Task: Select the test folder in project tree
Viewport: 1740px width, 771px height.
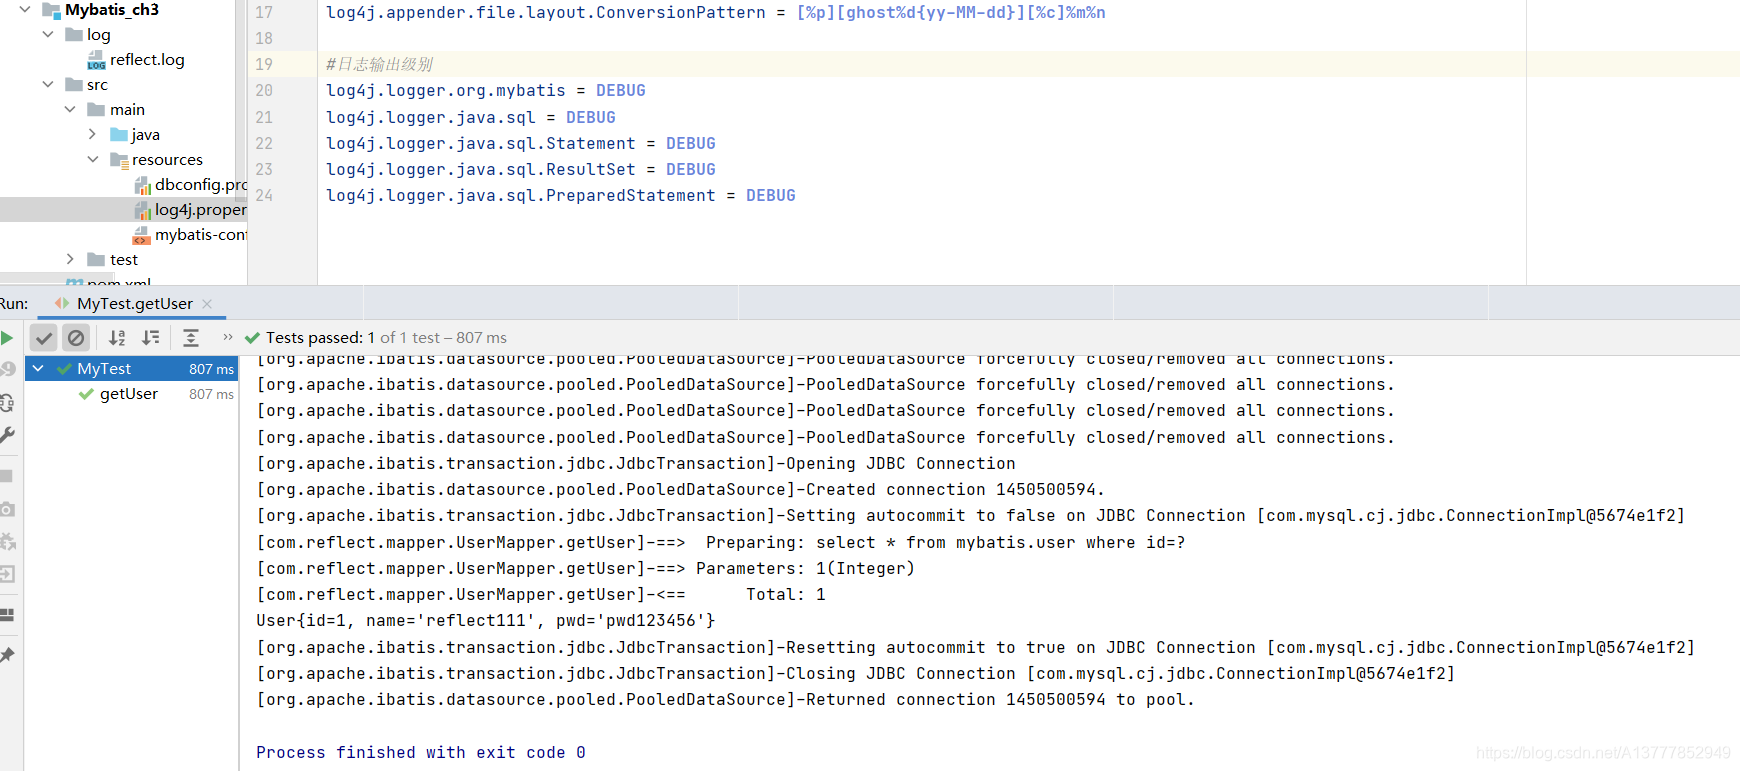Action: coord(124,260)
